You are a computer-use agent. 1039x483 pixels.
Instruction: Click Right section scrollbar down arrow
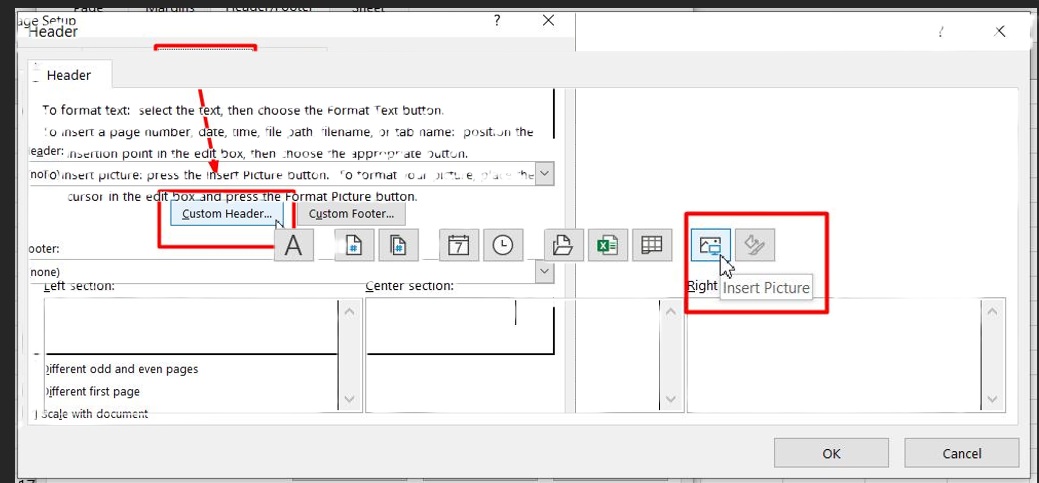tap(992, 400)
